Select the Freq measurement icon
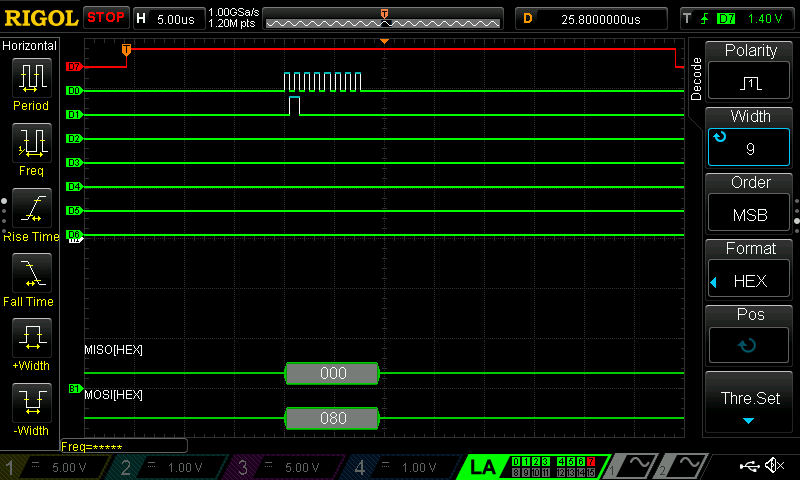800x480 pixels. point(31,148)
